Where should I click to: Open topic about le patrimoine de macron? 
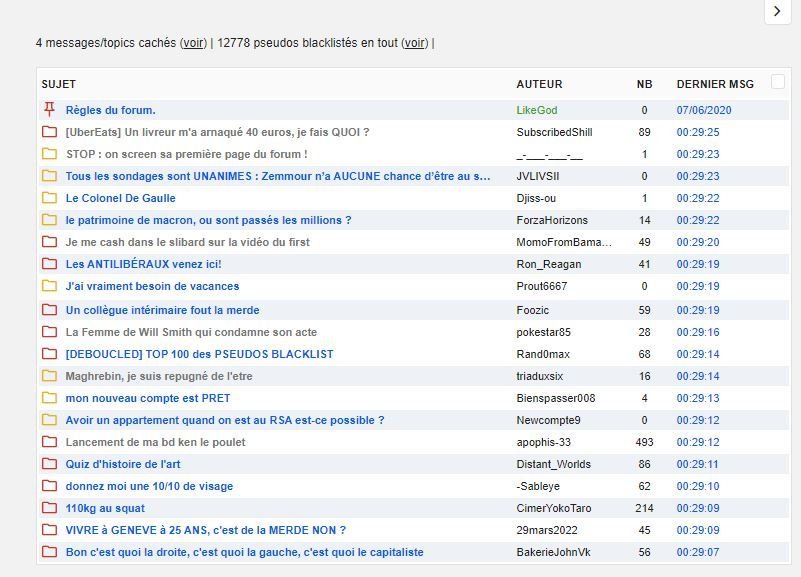click(208, 220)
